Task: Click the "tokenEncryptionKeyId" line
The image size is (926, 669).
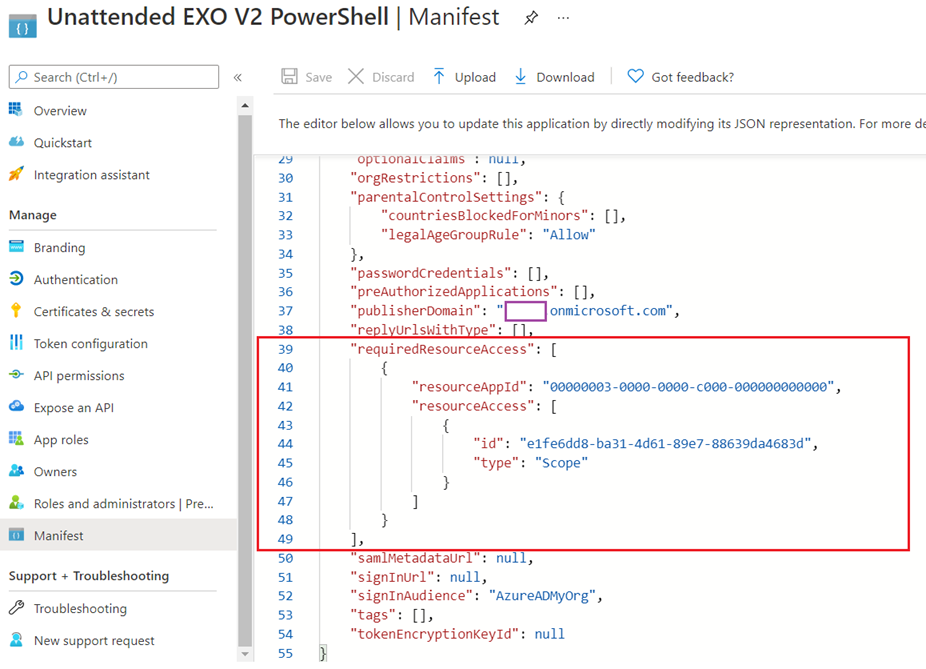Action: pyautogui.click(x=457, y=634)
